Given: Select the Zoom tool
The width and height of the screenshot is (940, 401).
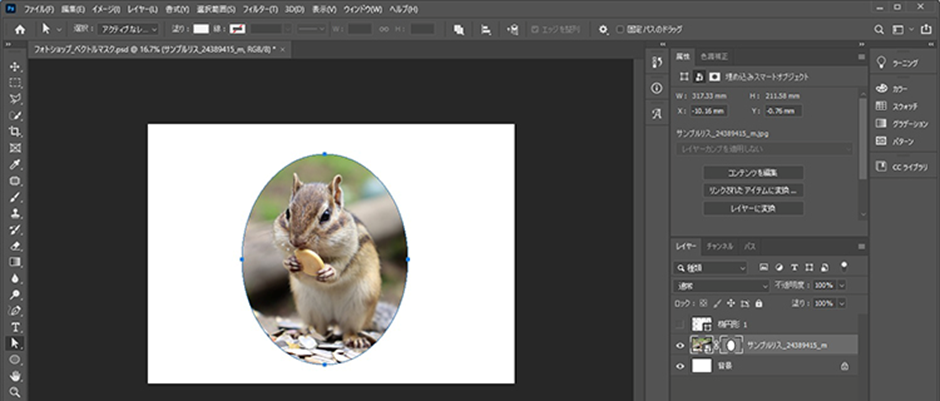Looking at the screenshot, I should (15, 392).
